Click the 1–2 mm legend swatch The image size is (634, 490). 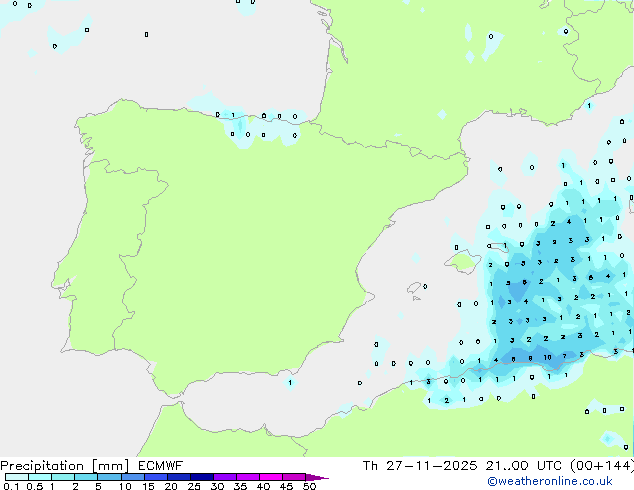pos(63,477)
